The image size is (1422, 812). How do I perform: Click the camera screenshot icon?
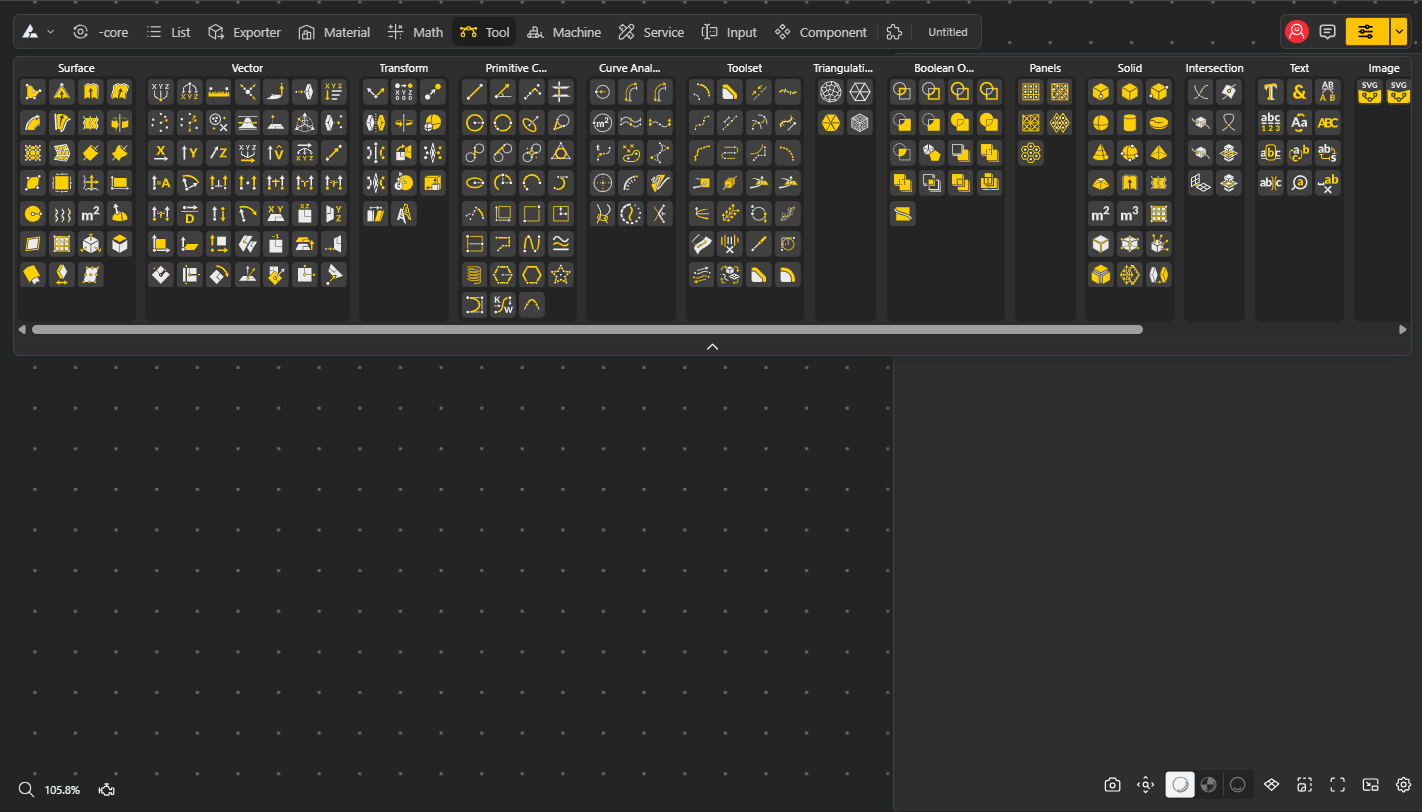click(1112, 785)
